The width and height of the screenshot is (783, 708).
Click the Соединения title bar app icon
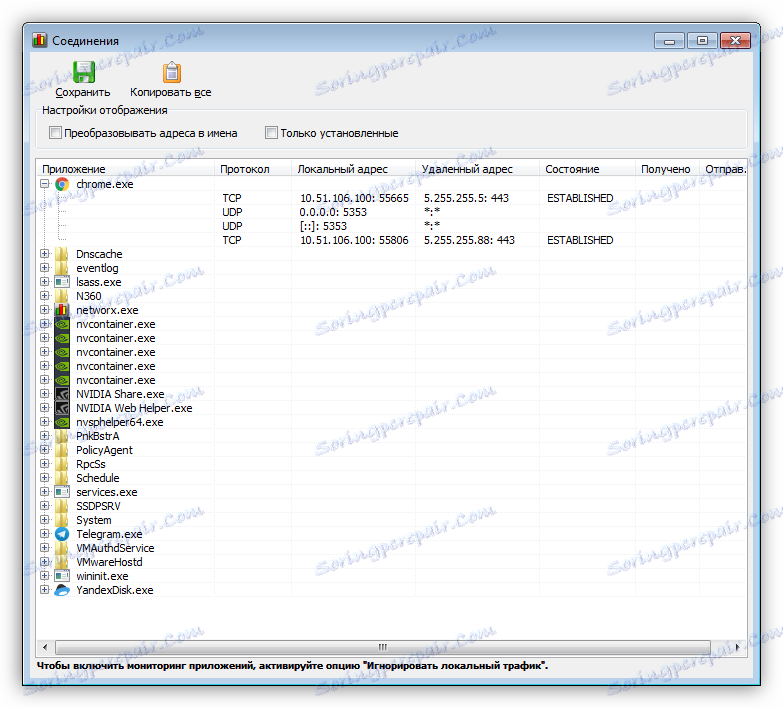pyautogui.click(x=39, y=40)
